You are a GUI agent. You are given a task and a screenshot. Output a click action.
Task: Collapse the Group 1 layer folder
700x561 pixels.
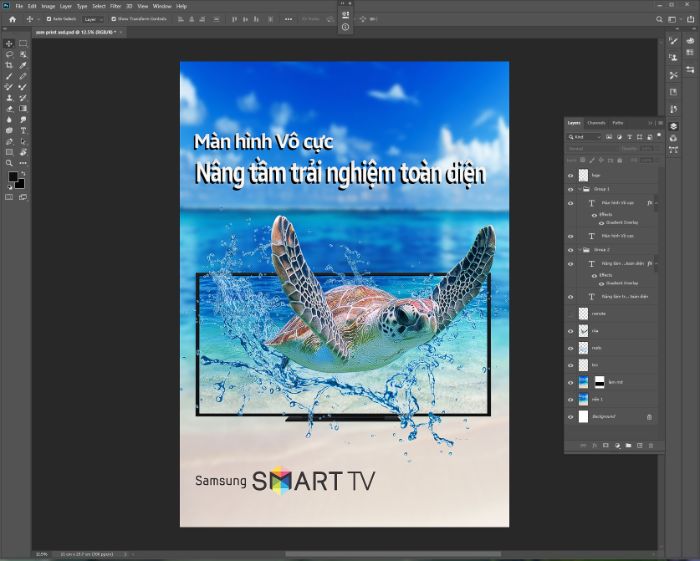tap(580, 189)
